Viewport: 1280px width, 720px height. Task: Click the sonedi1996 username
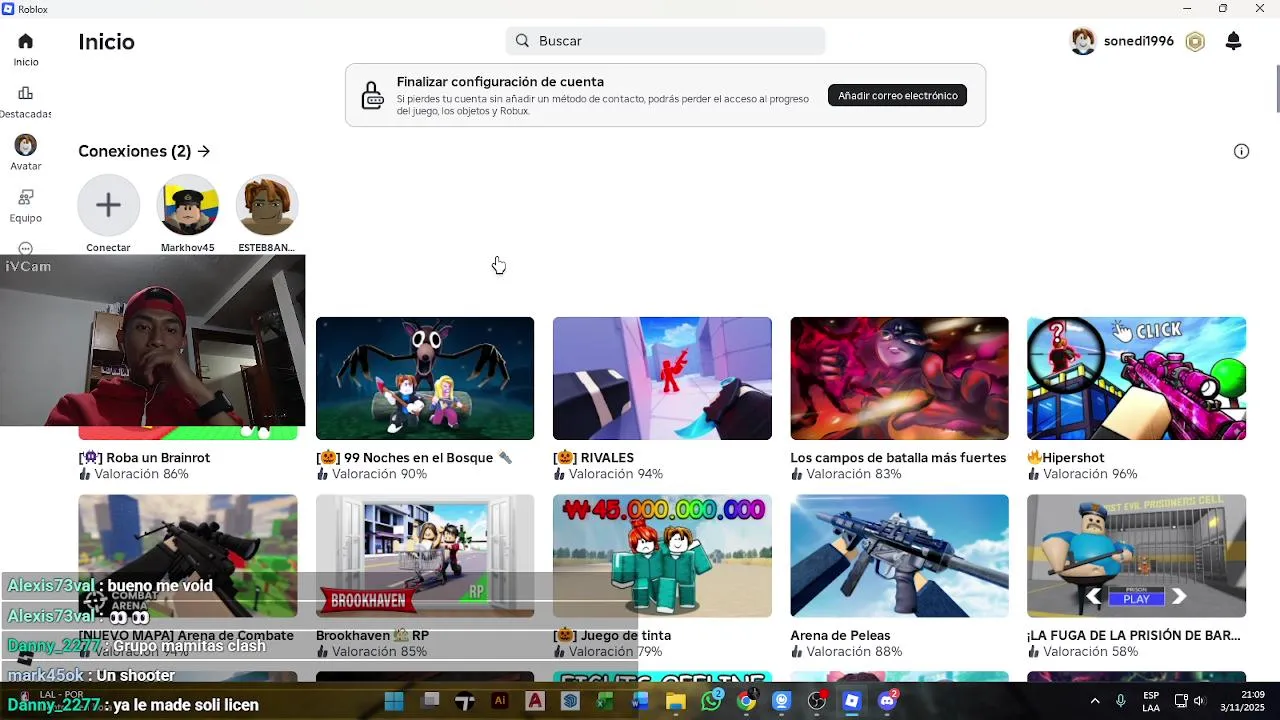(1138, 41)
